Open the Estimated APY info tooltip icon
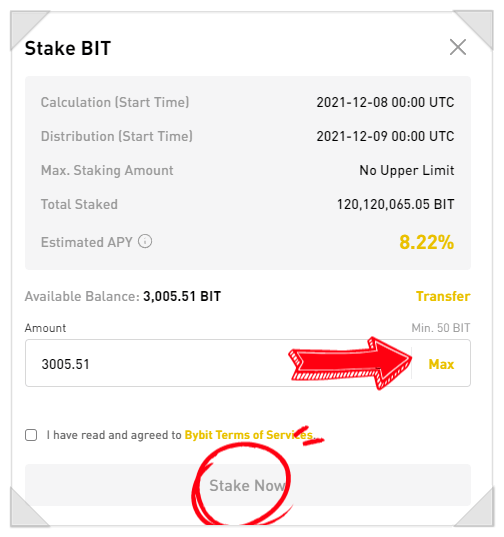Viewport: 504px width, 537px height. pos(145,241)
